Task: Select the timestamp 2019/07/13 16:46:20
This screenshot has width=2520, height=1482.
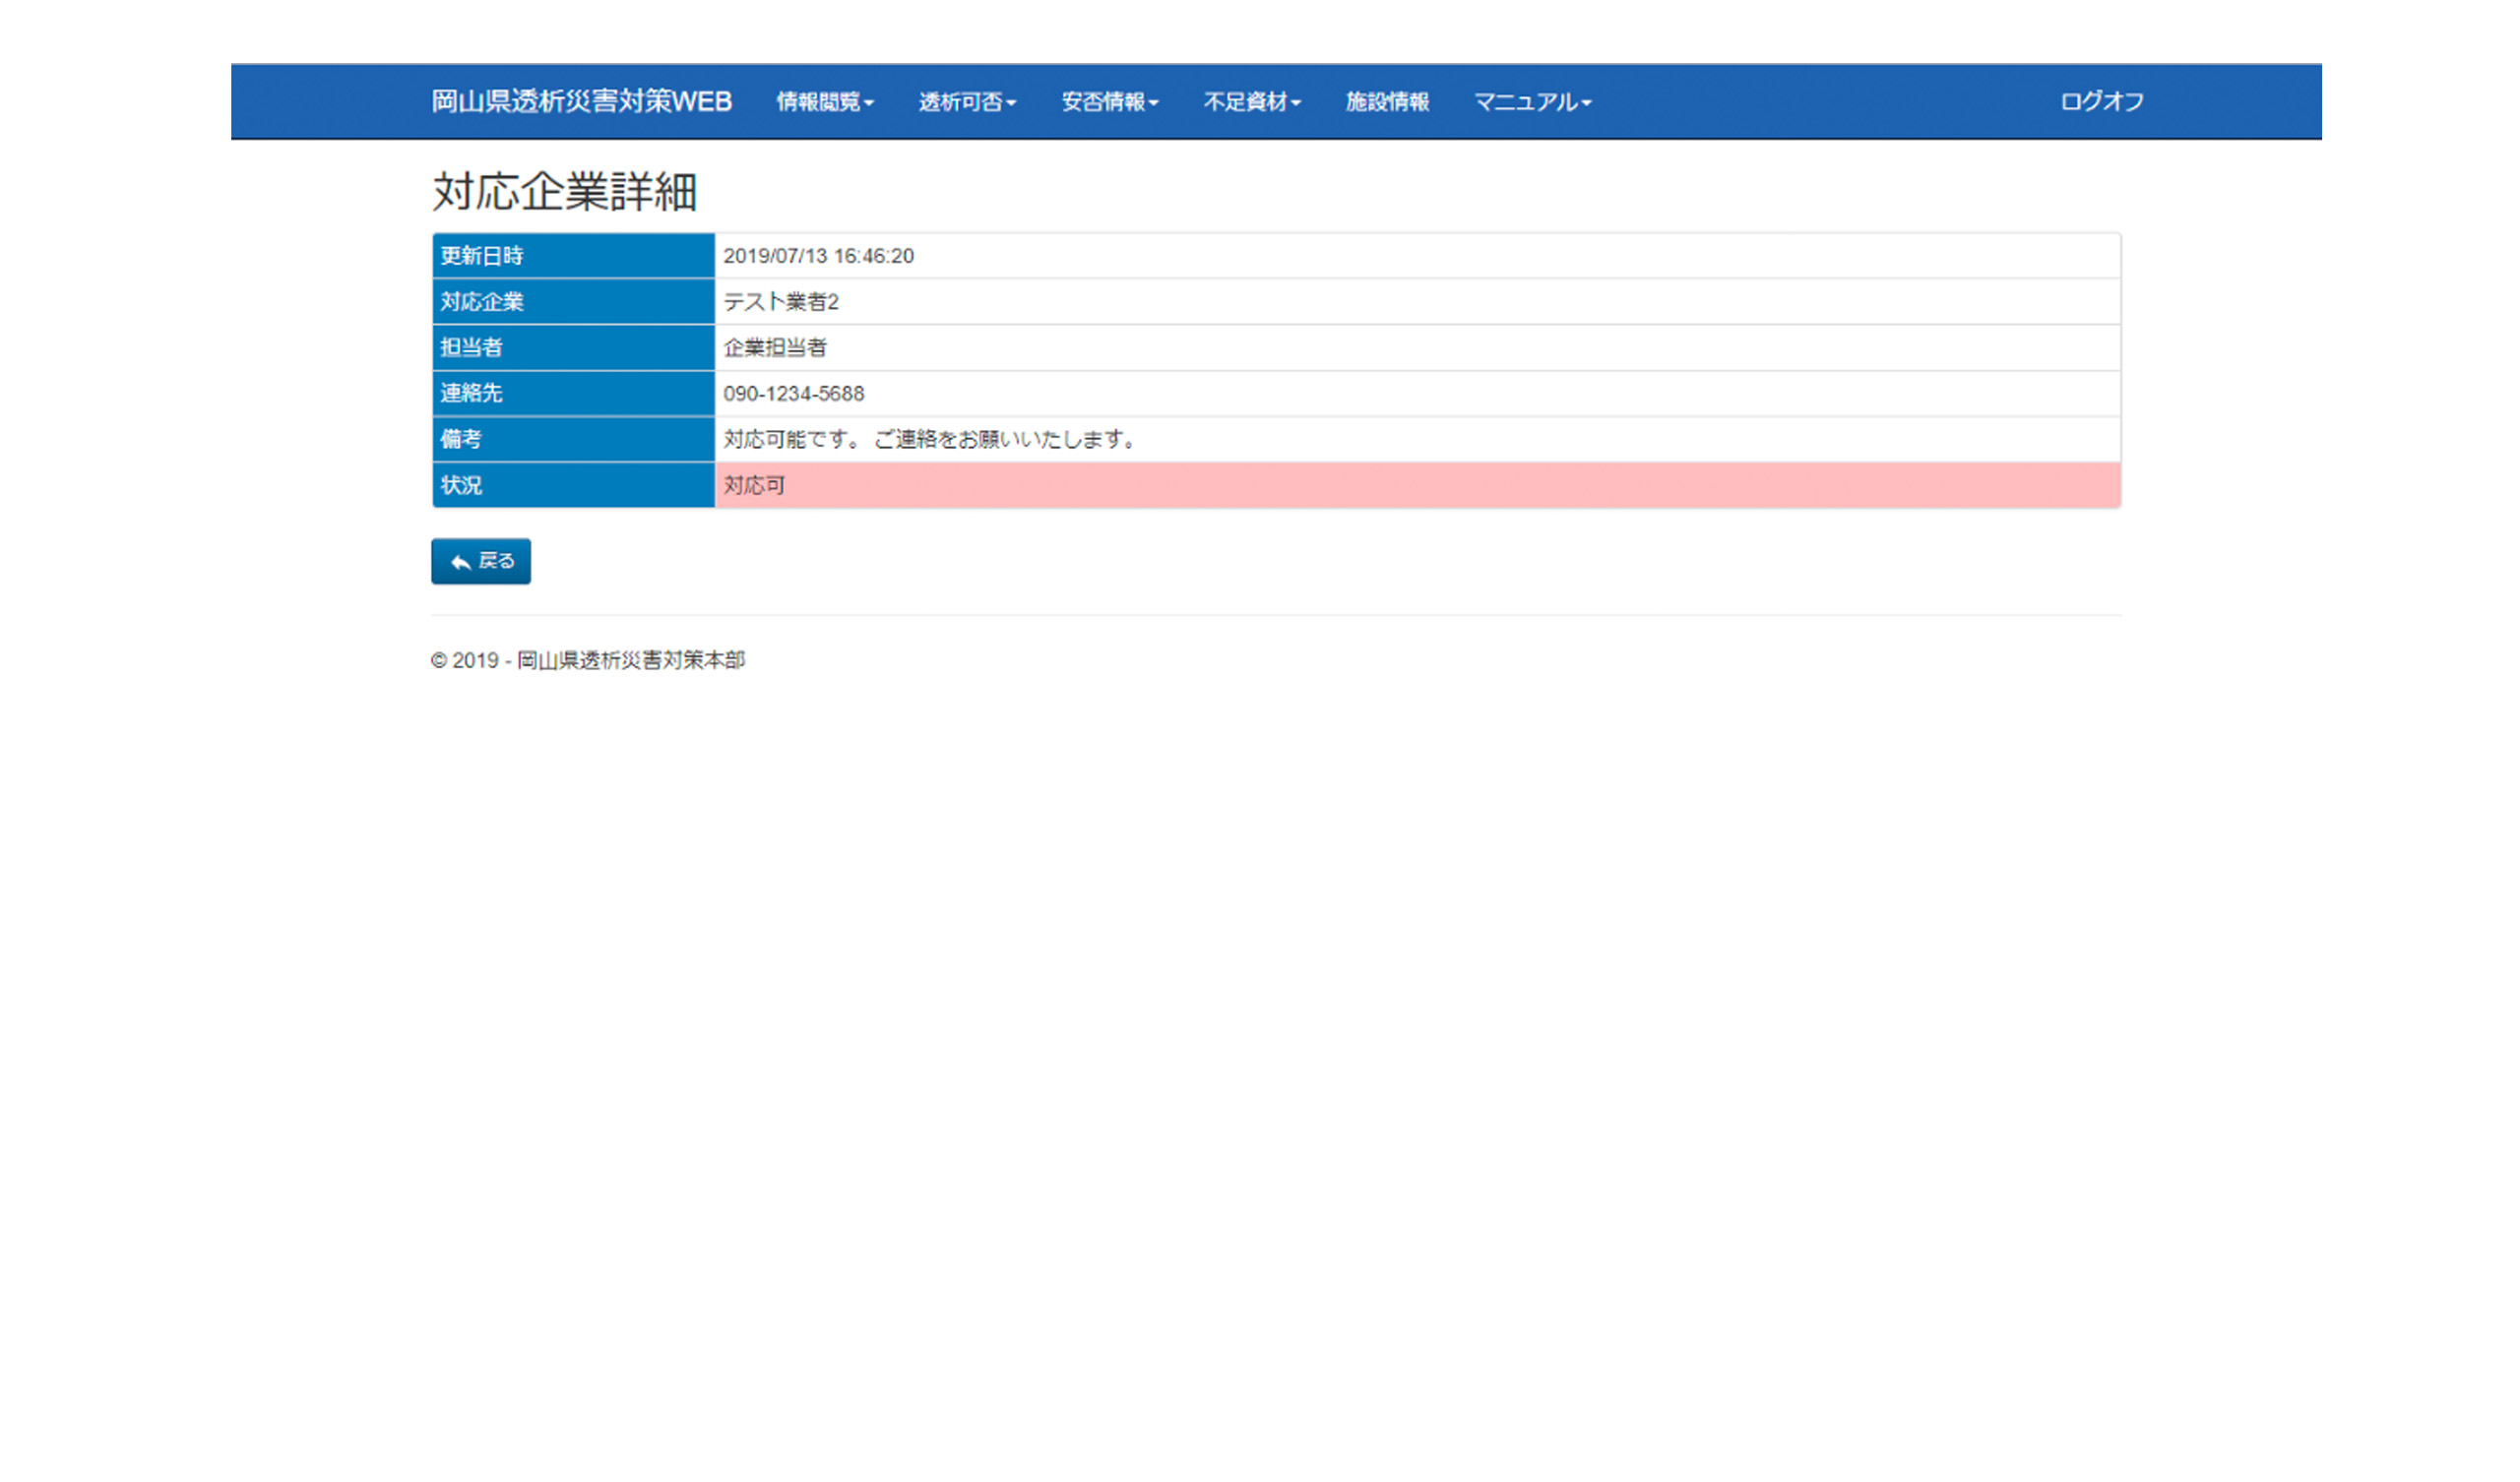Action: pos(818,256)
